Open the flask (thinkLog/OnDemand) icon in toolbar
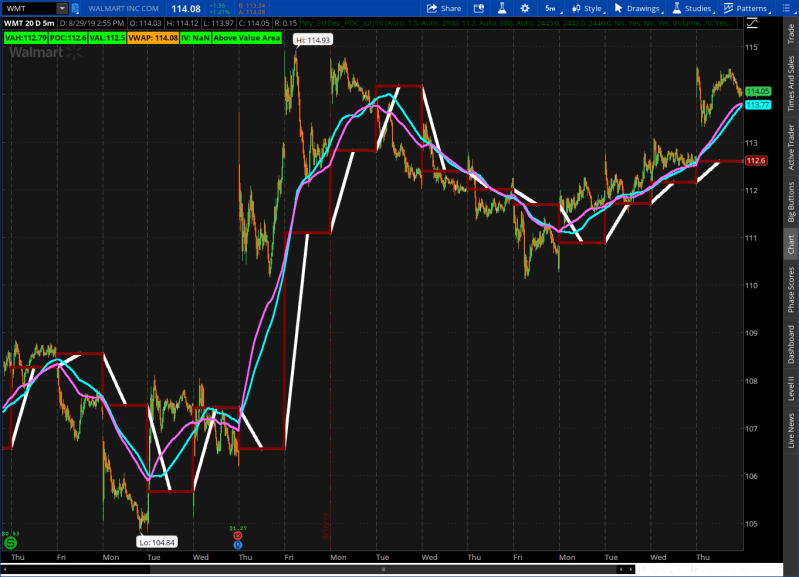Screen dimensions: 799x577 click(x=502, y=8)
